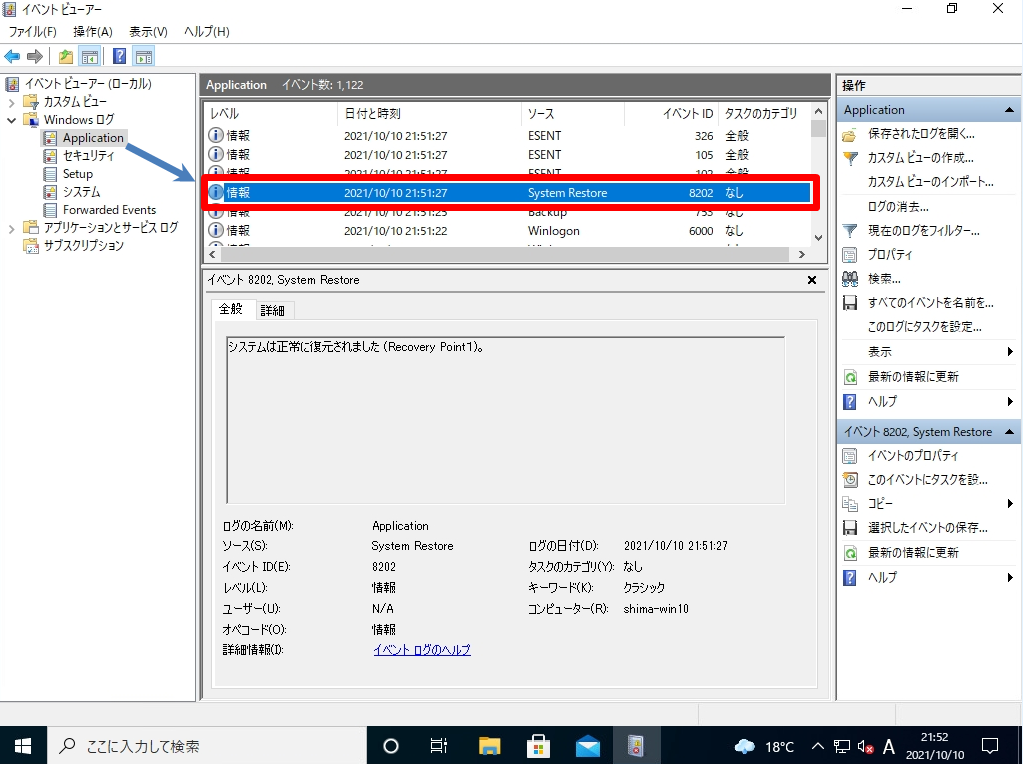The height and width of the screenshot is (764, 1023).
Task: Select Forwarded Events log in tree
Action: [110, 210]
